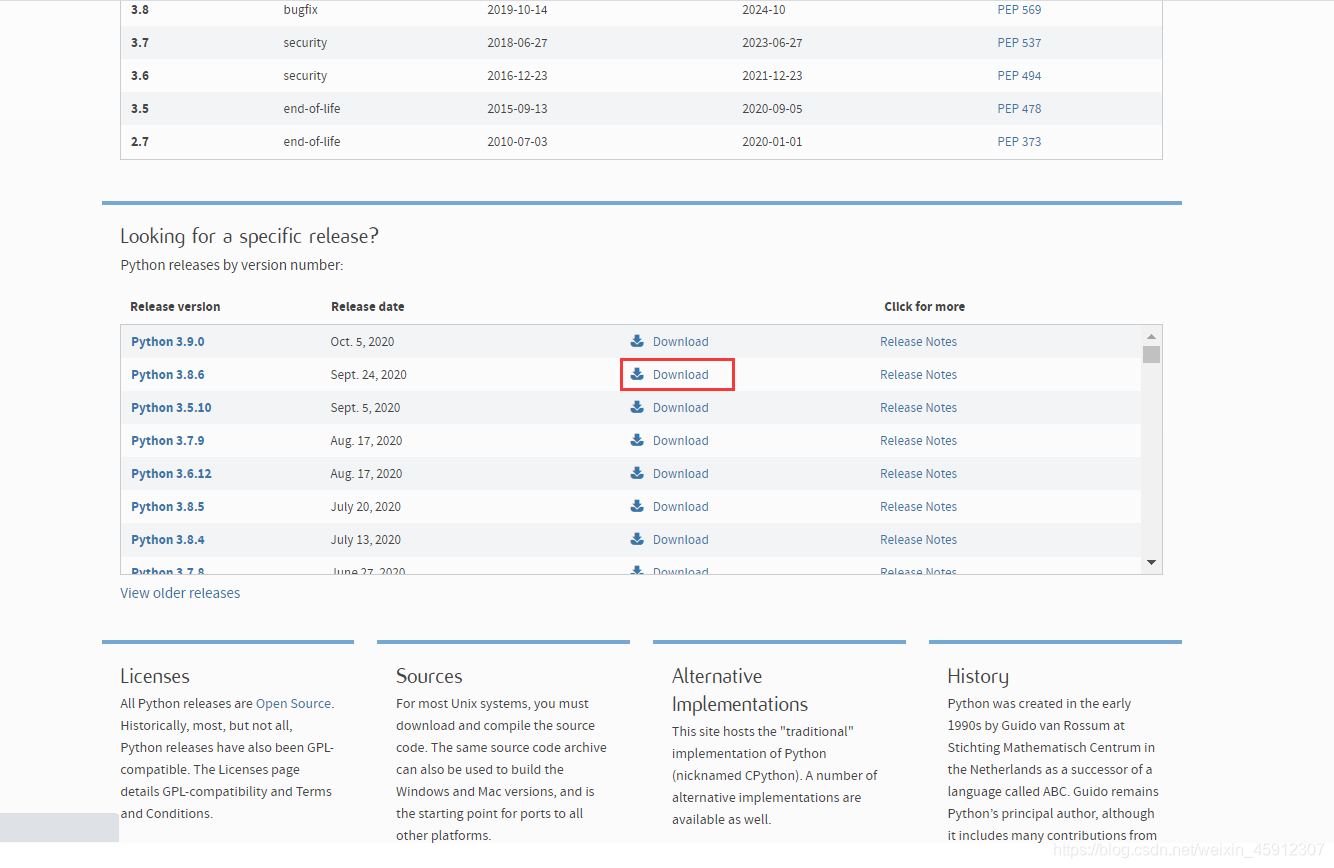Open the Open Source license link
The height and width of the screenshot is (868, 1334).
click(x=294, y=704)
